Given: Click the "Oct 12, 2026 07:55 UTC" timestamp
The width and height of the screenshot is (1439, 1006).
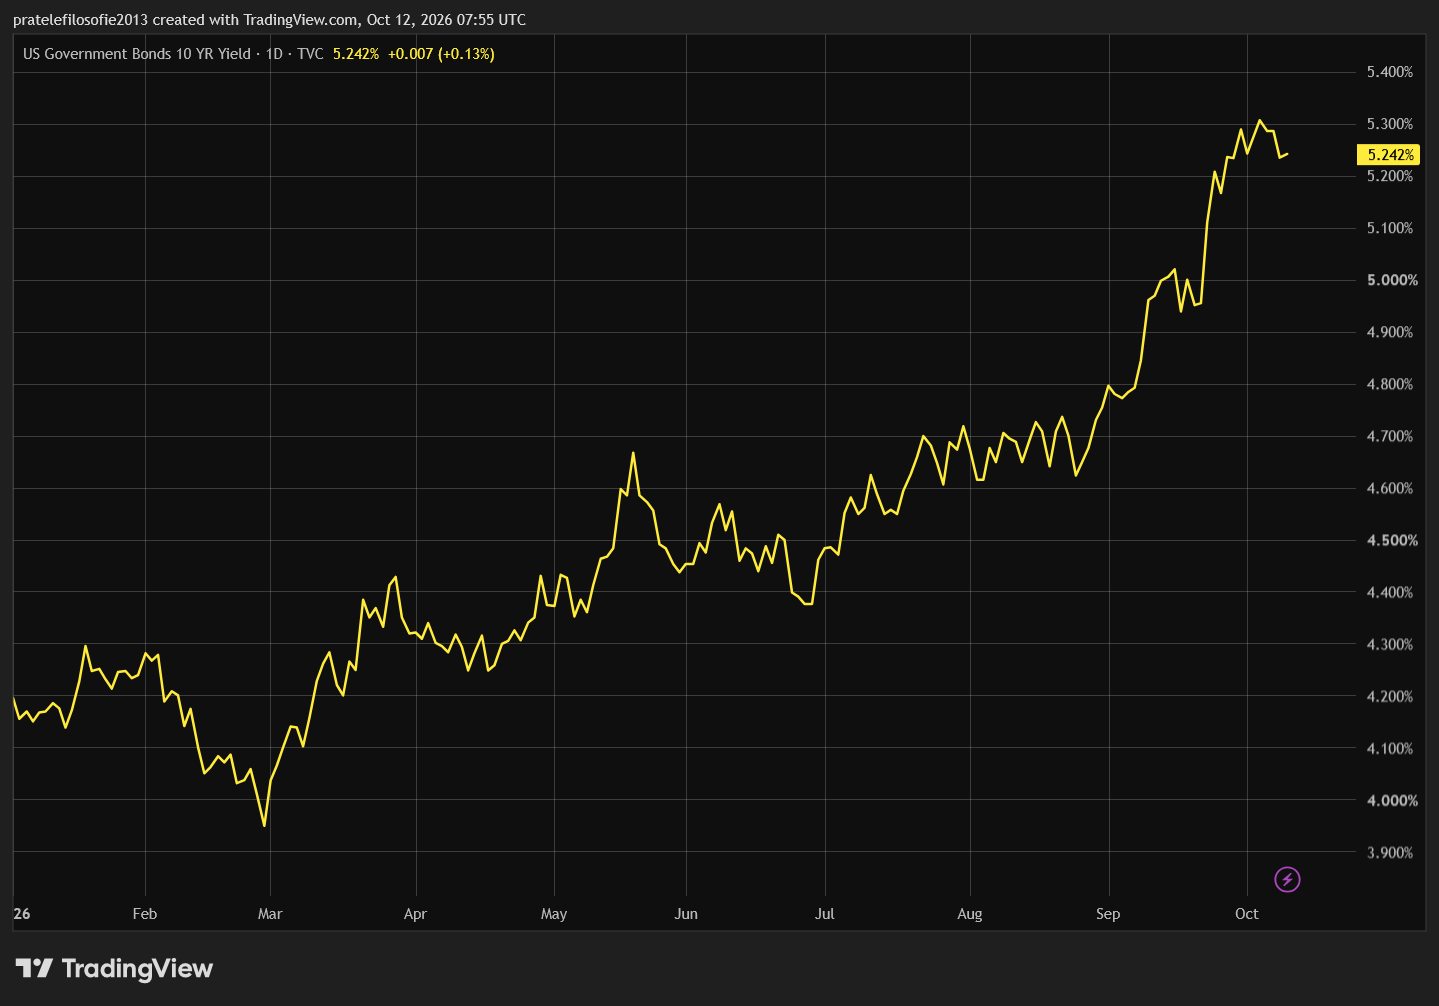Looking at the screenshot, I should click(446, 20).
